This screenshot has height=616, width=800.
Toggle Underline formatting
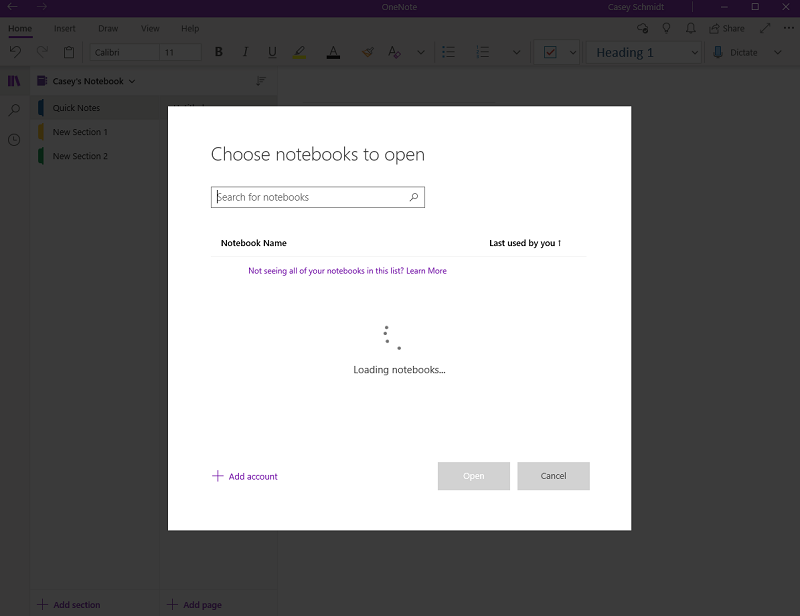pos(272,52)
